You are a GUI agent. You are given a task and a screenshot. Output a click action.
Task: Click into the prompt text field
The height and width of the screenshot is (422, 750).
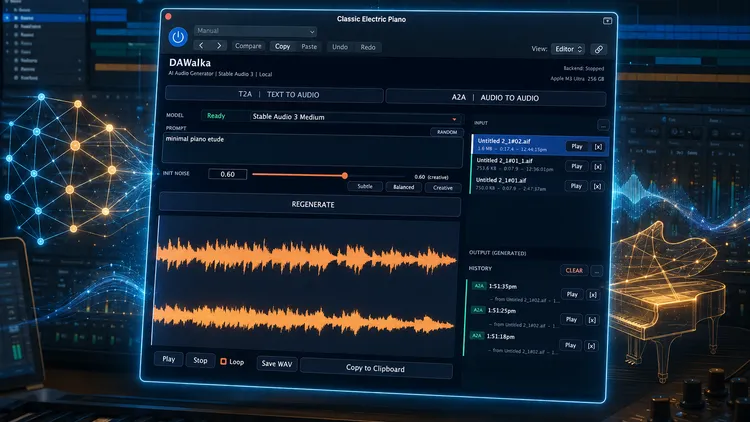[x=313, y=150]
